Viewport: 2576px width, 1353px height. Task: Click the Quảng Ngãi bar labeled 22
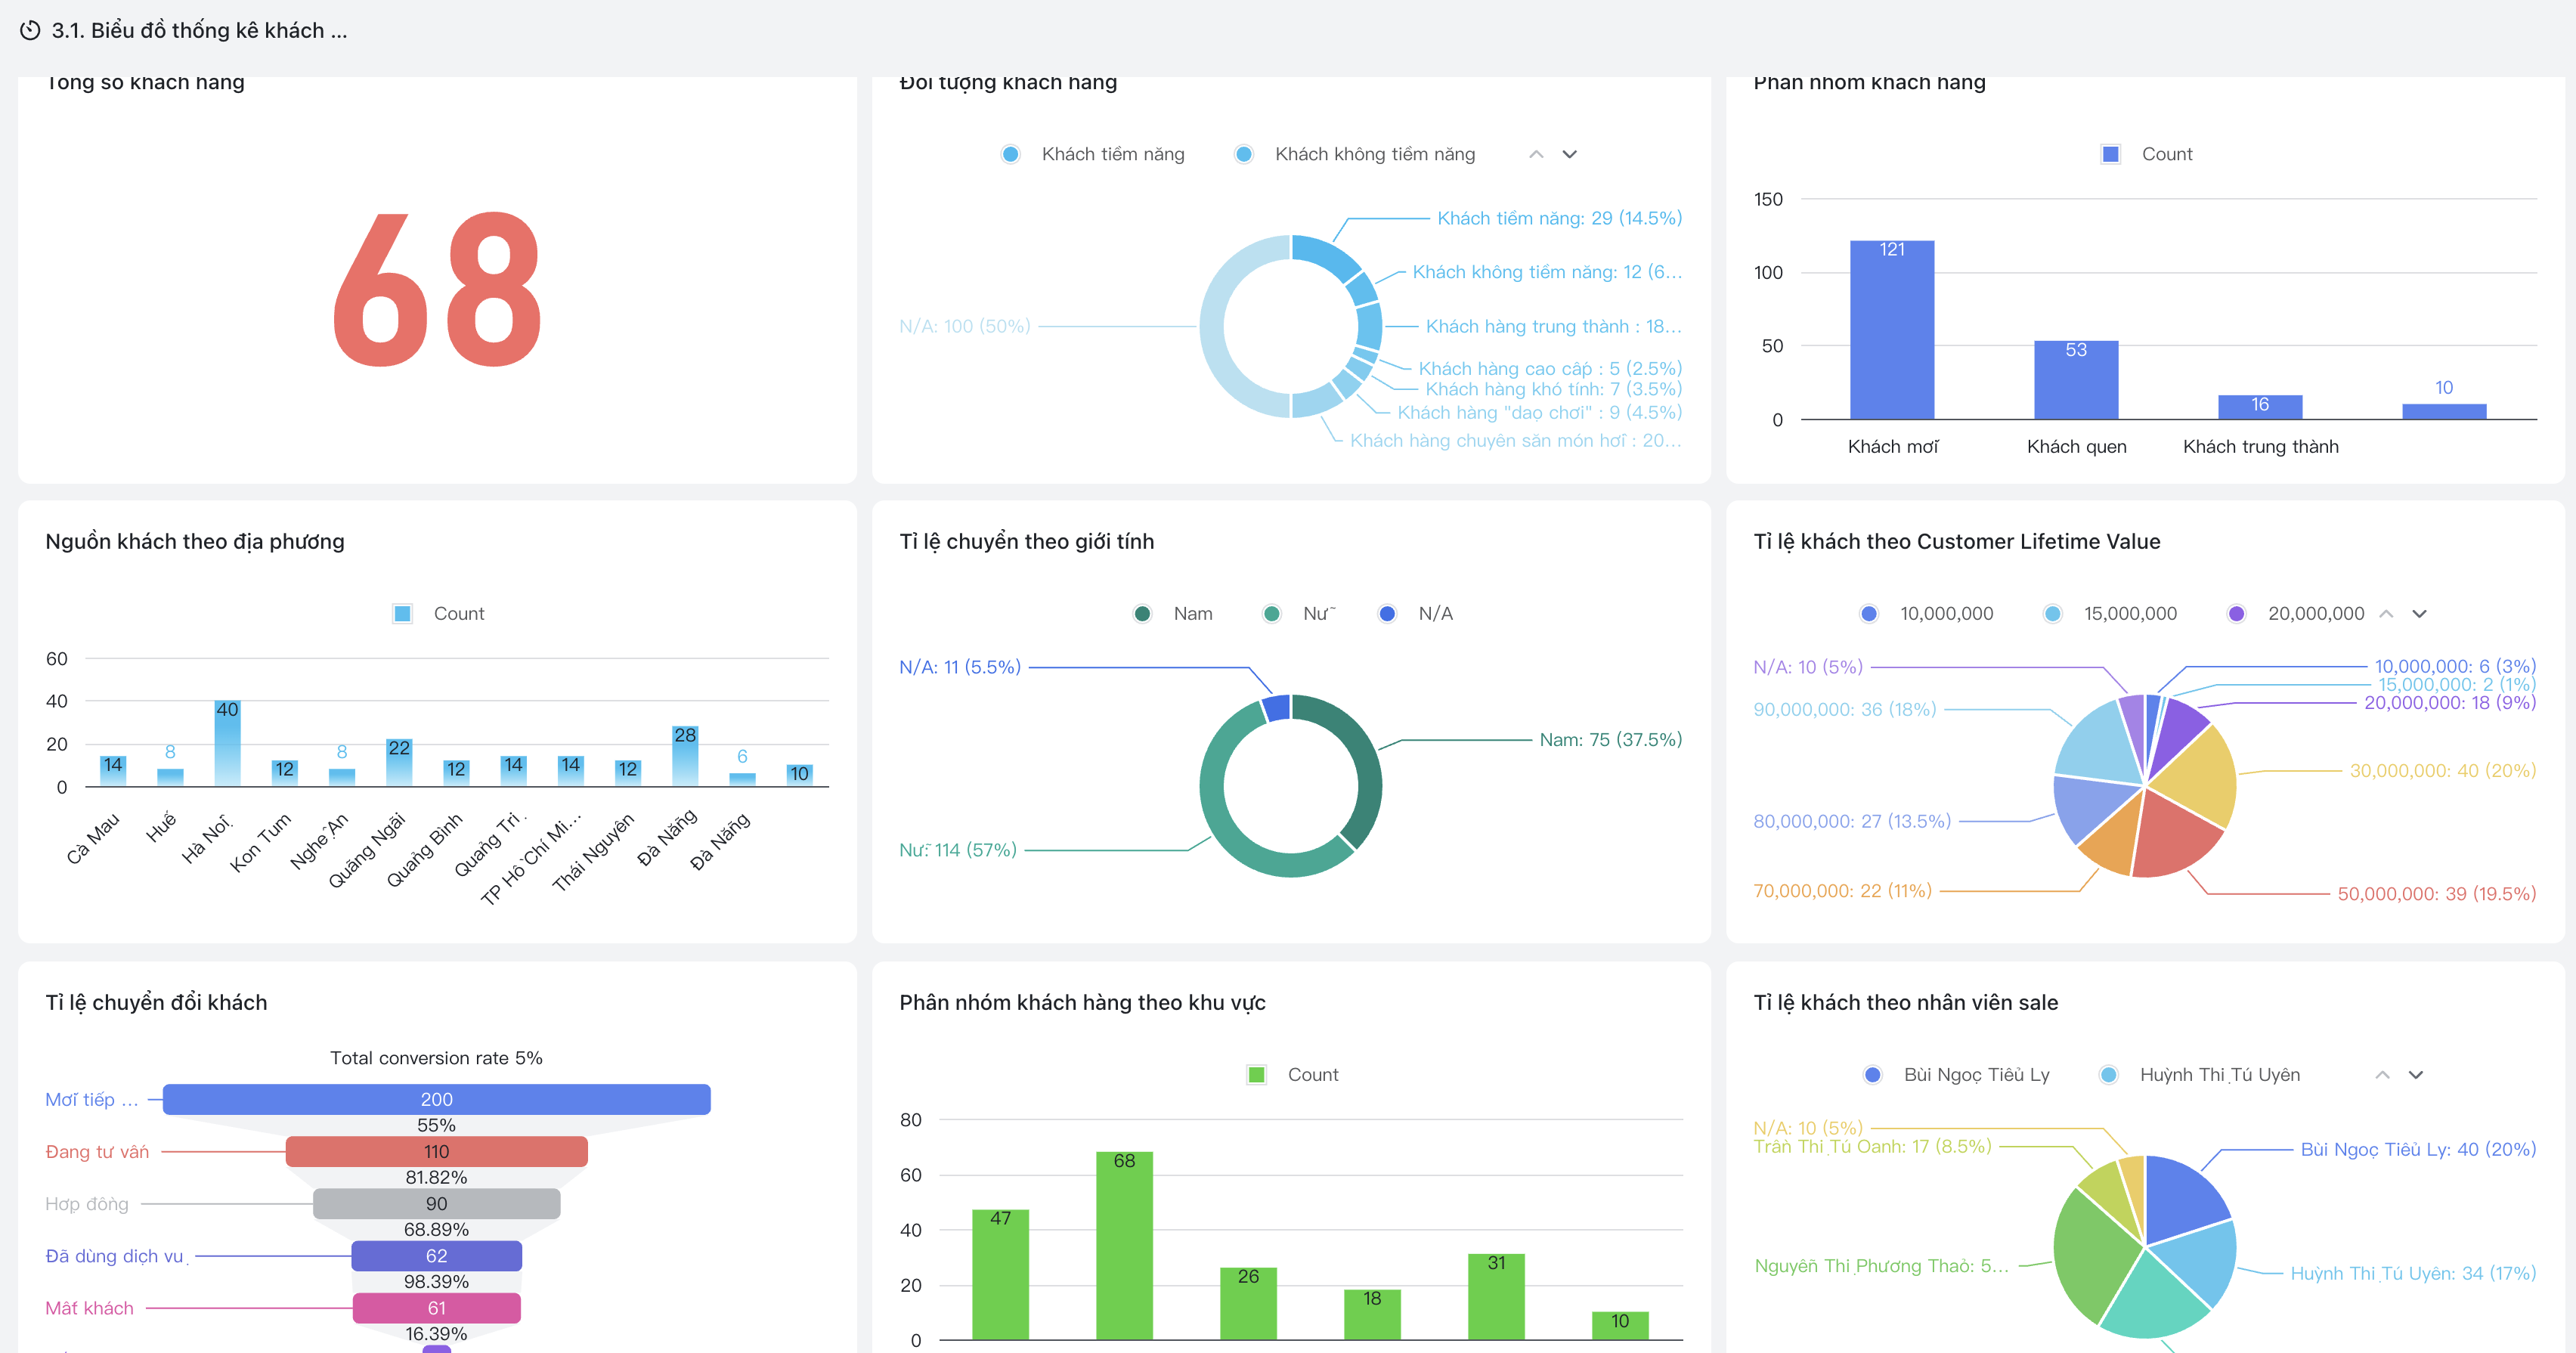click(x=399, y=763)
